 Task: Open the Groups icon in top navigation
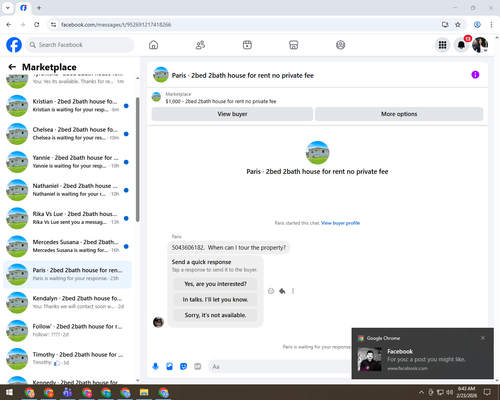pos(340,45)
